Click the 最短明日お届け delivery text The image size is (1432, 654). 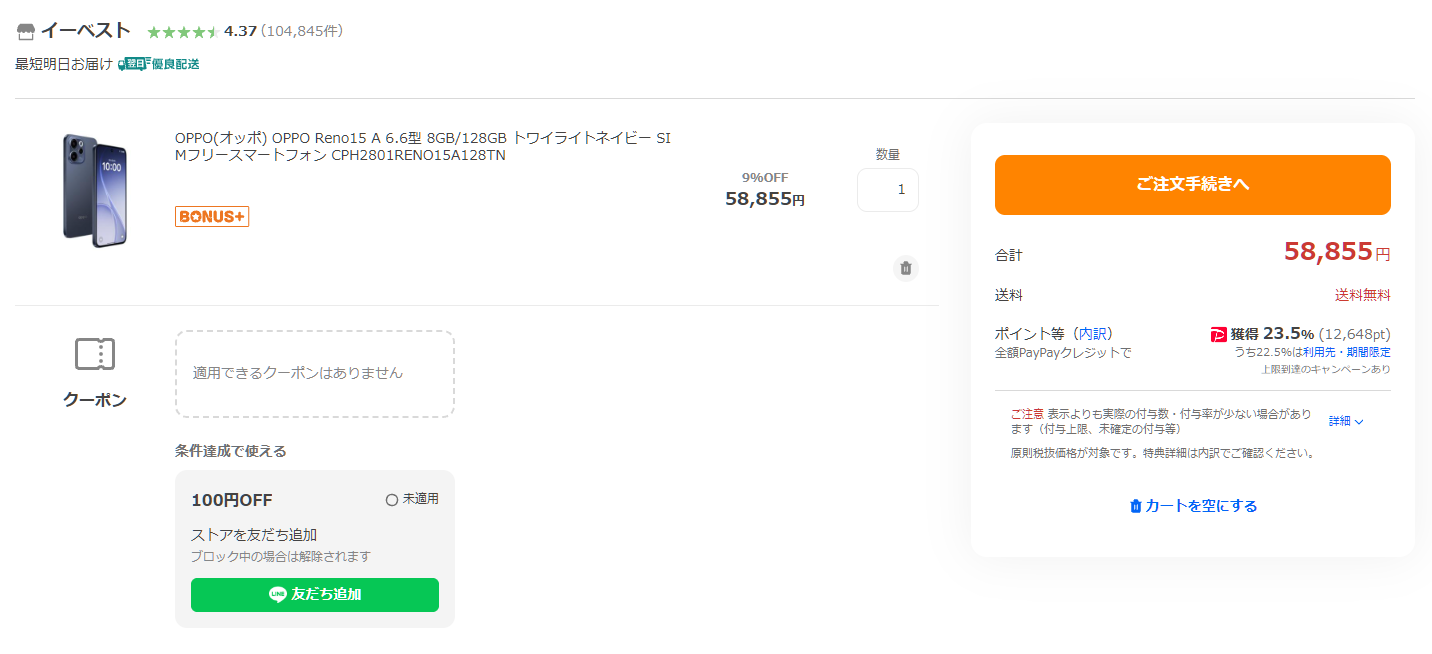coord(64,64)
